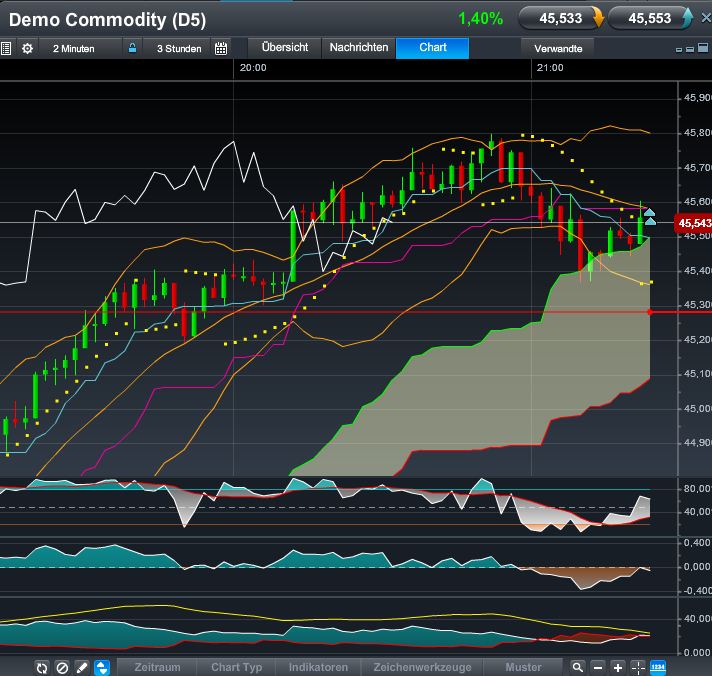712x676 pixels.
Task: Toggle the lock icon beside 3 Stunden
Action: tap(132, 48)
